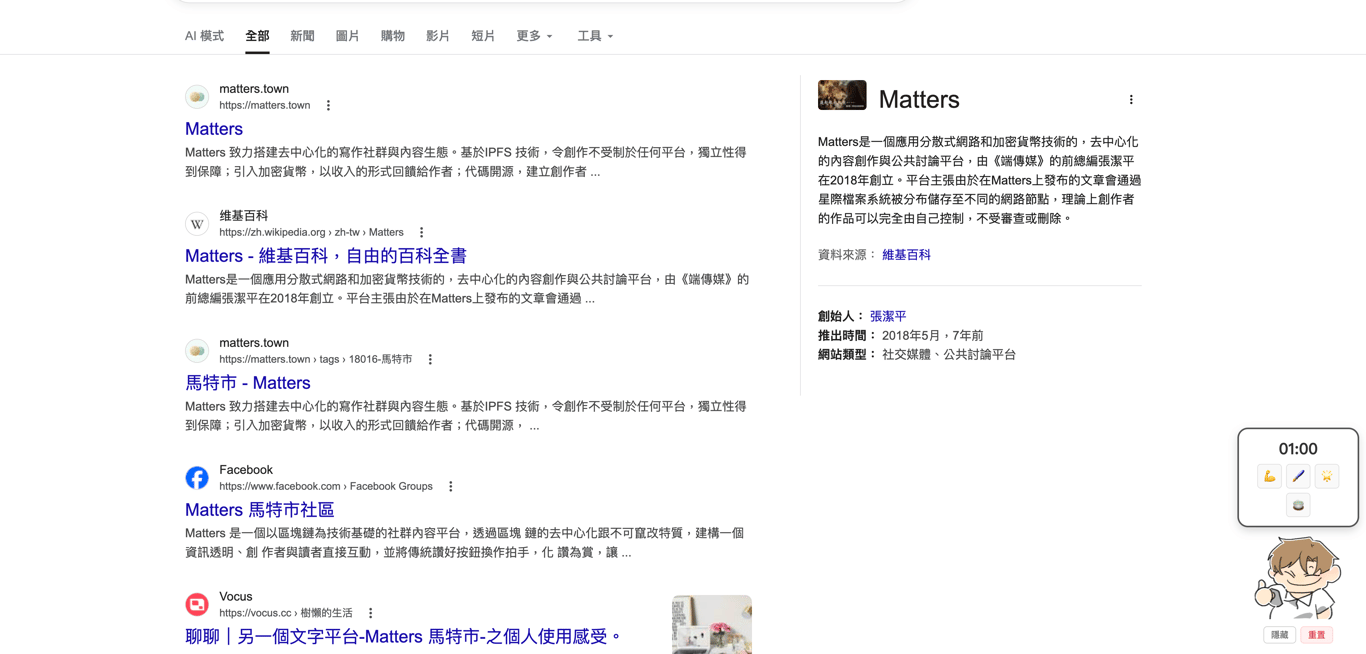Open the 馬特市 - Matters result link
The width and height of the screenshot is (1366, 654).
(x=248, y=383)
